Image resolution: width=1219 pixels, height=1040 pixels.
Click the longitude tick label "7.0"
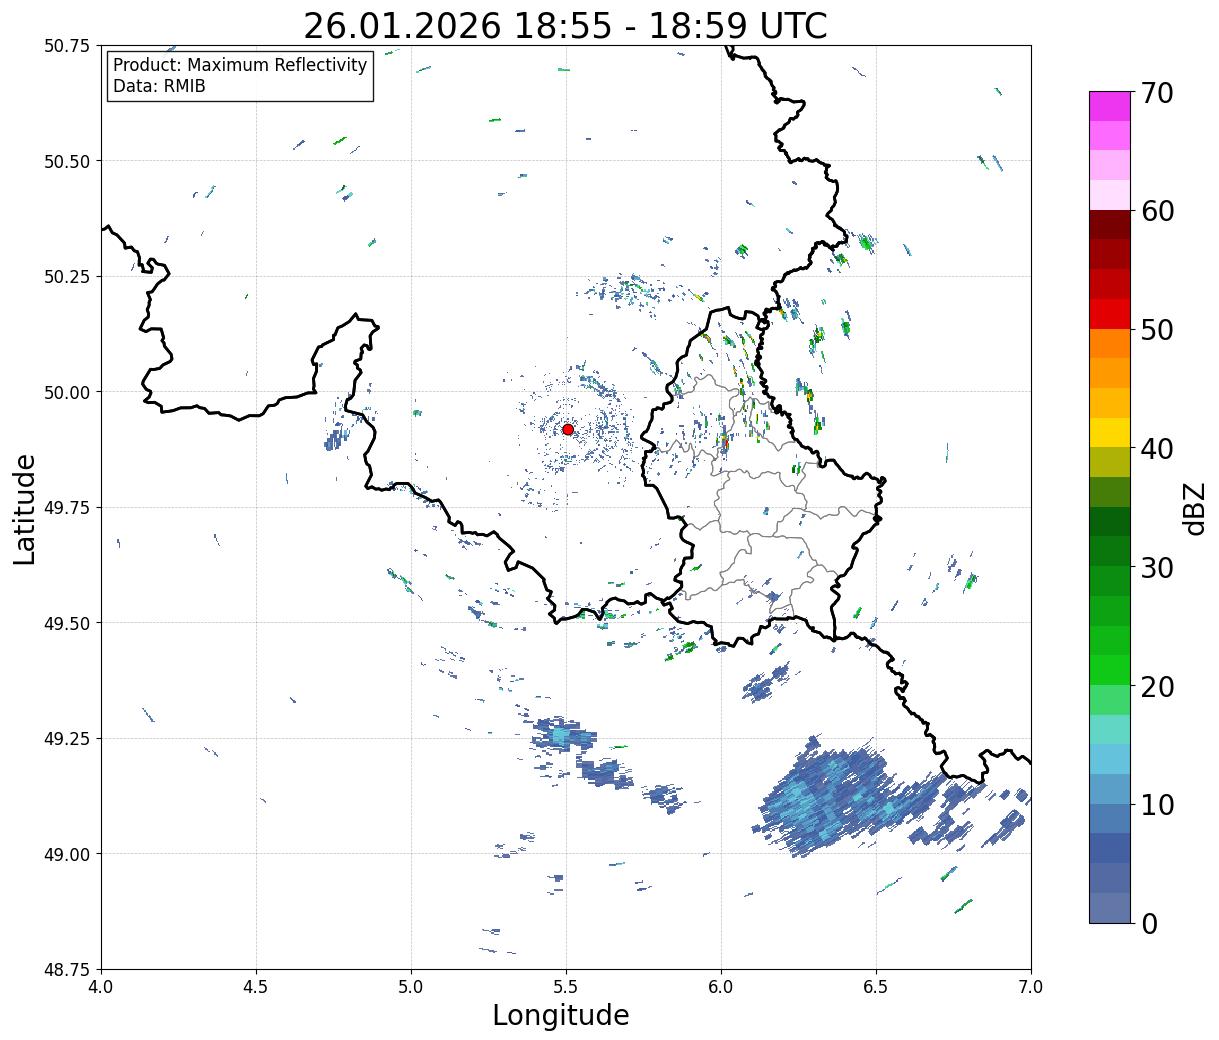(x=1031, y=987)
